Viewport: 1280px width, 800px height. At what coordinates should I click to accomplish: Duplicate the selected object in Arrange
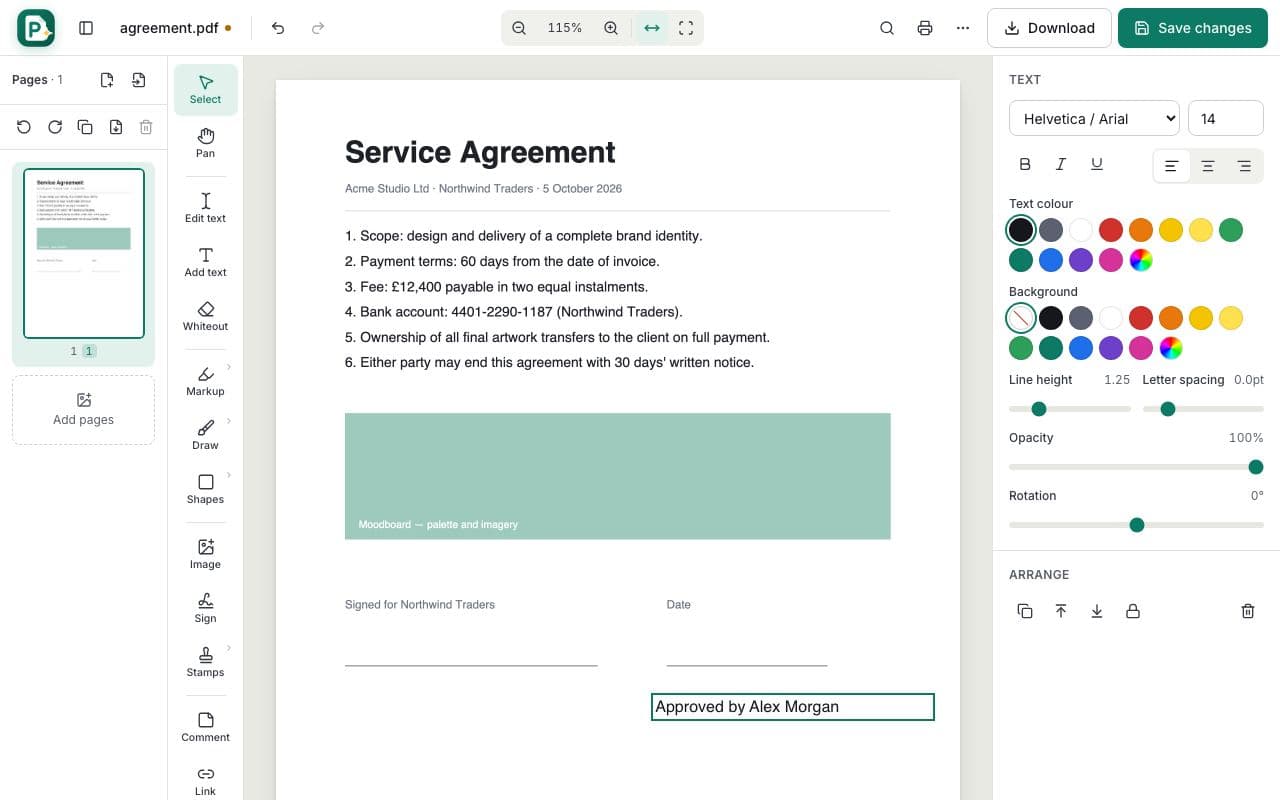(x=1025, y=611)
